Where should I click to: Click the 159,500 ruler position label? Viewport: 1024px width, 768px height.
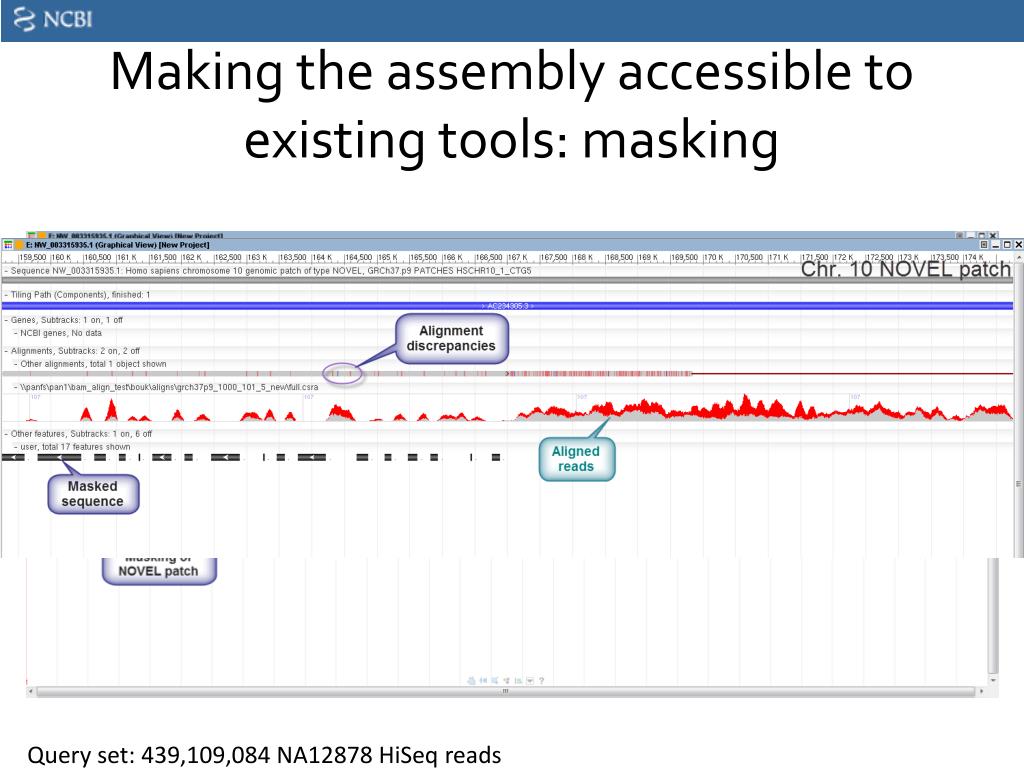click(33, 258)
